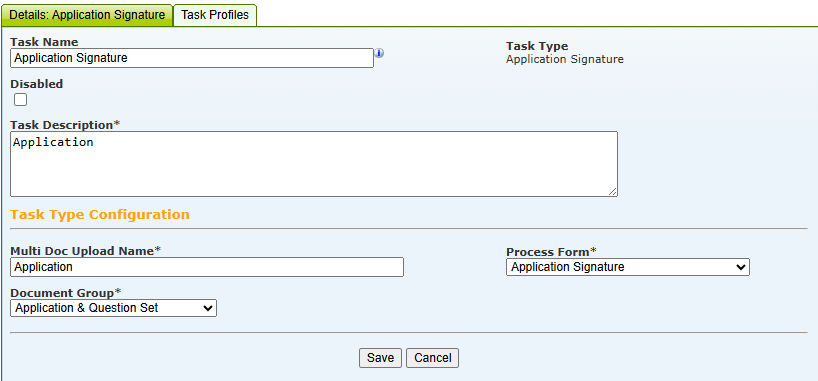Click the Document Group dropdown arrow

[207, 308]
